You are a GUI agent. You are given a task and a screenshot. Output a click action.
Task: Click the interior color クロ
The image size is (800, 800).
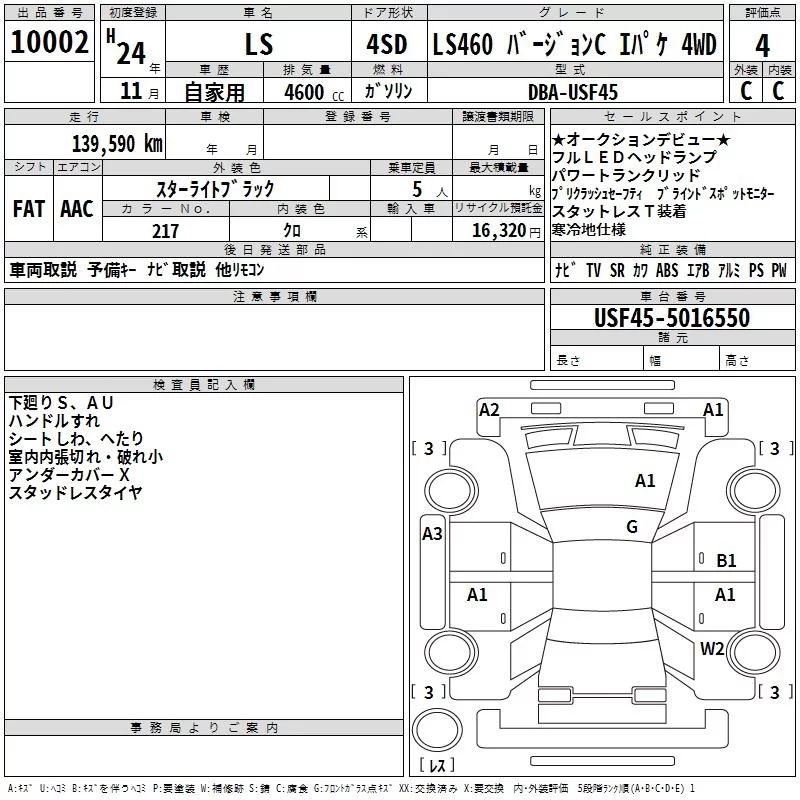292,231
